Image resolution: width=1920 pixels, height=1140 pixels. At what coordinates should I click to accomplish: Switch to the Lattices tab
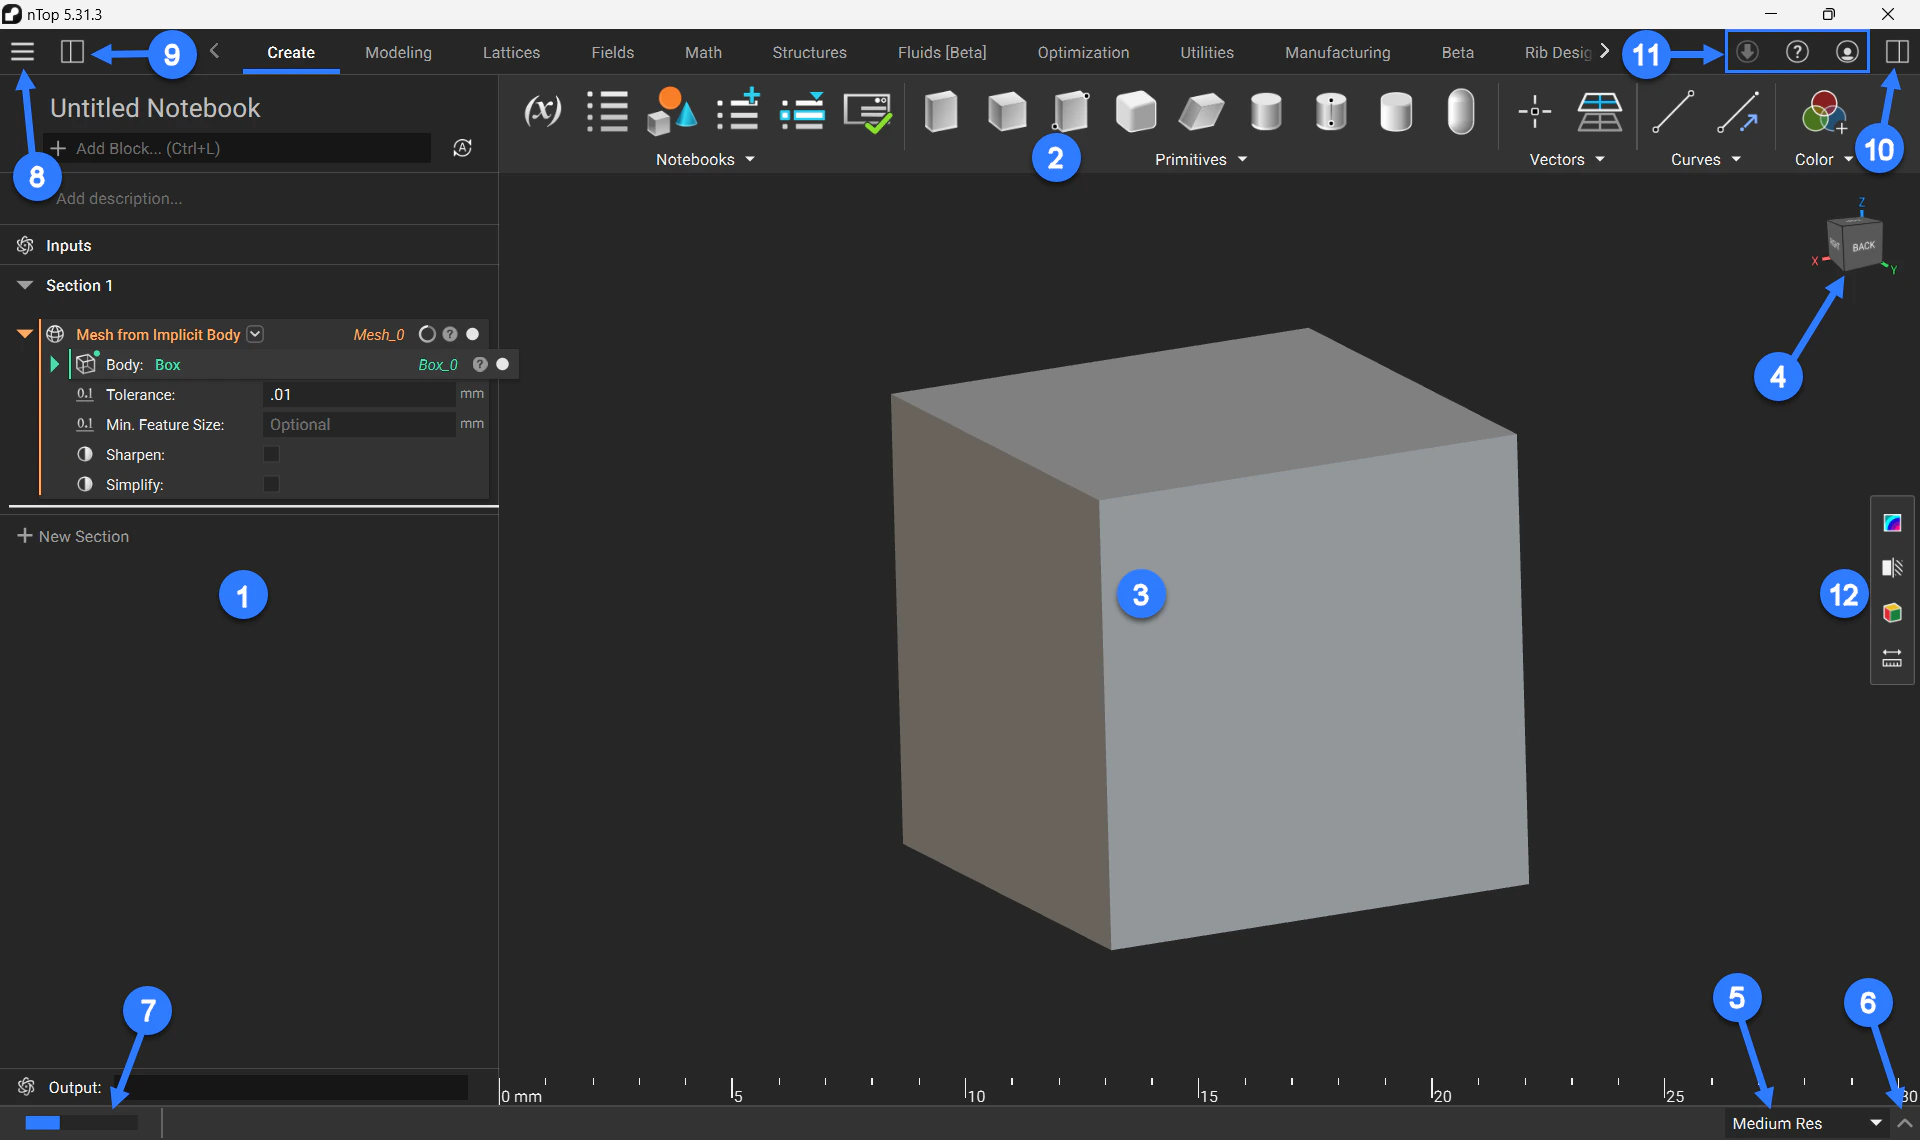511,53
